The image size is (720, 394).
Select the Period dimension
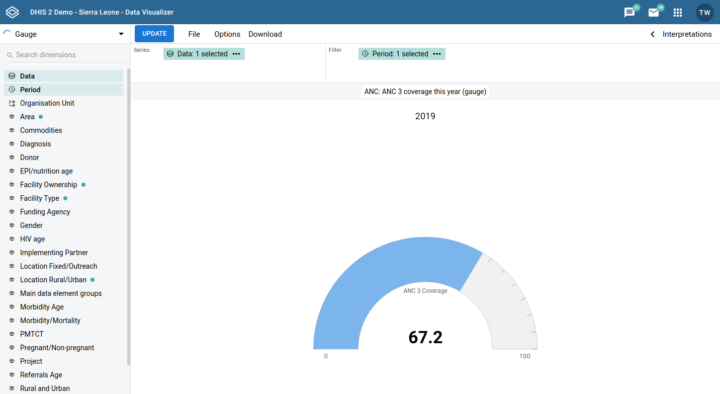point(64,90)
